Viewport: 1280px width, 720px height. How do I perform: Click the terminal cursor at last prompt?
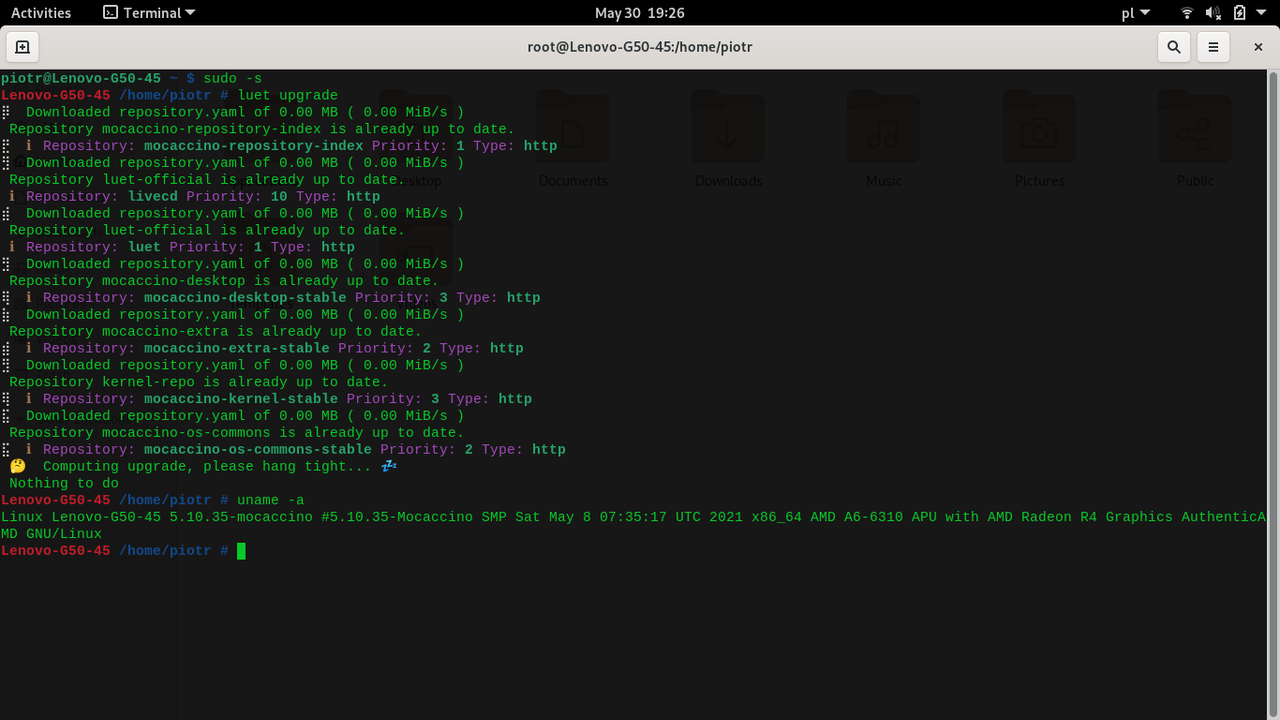[x=241, y=551]
